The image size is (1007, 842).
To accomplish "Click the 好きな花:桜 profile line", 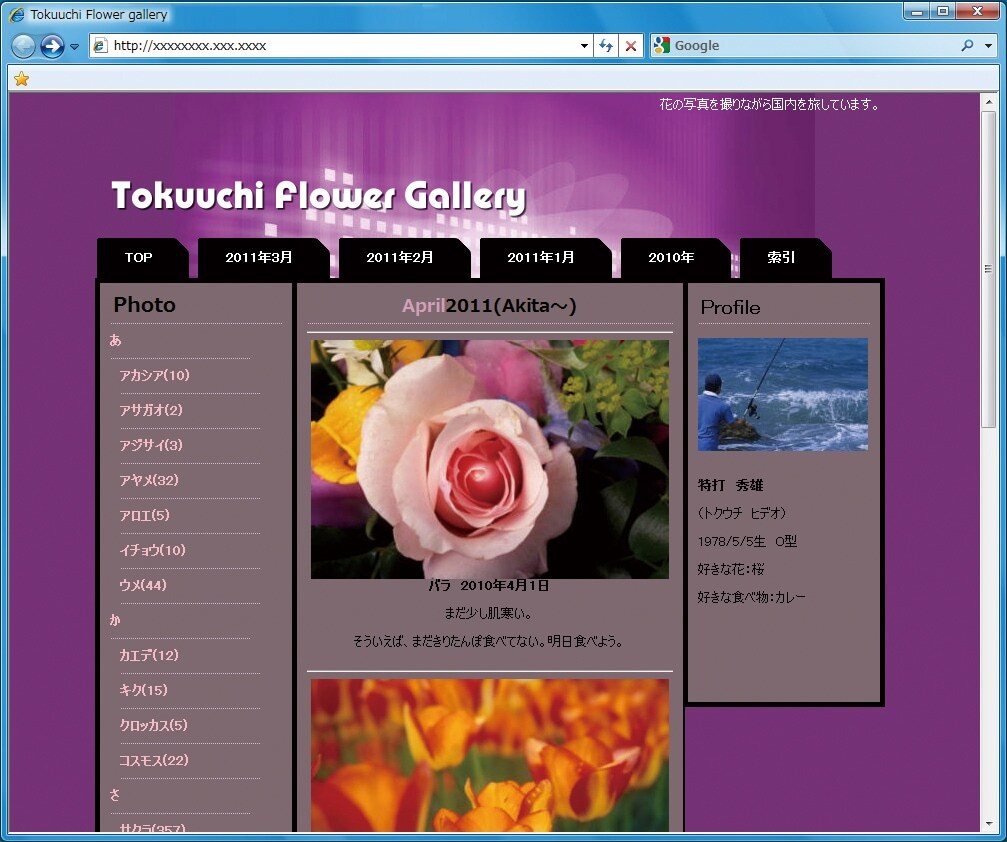I will coord(731,569).
